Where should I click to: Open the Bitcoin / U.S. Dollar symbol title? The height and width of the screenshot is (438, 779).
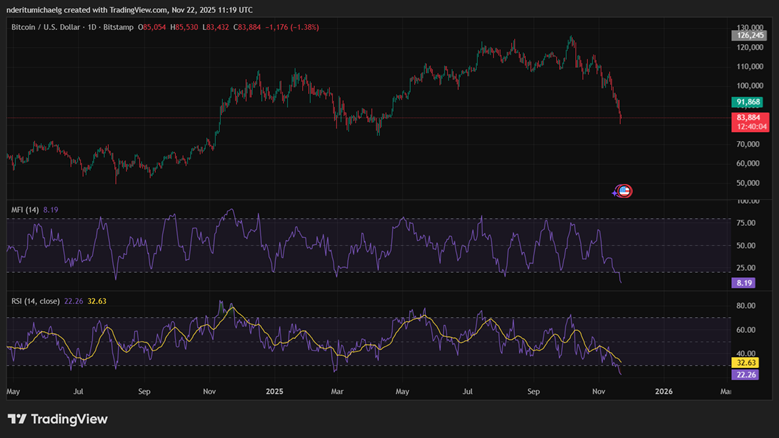[x=54, y=25]
